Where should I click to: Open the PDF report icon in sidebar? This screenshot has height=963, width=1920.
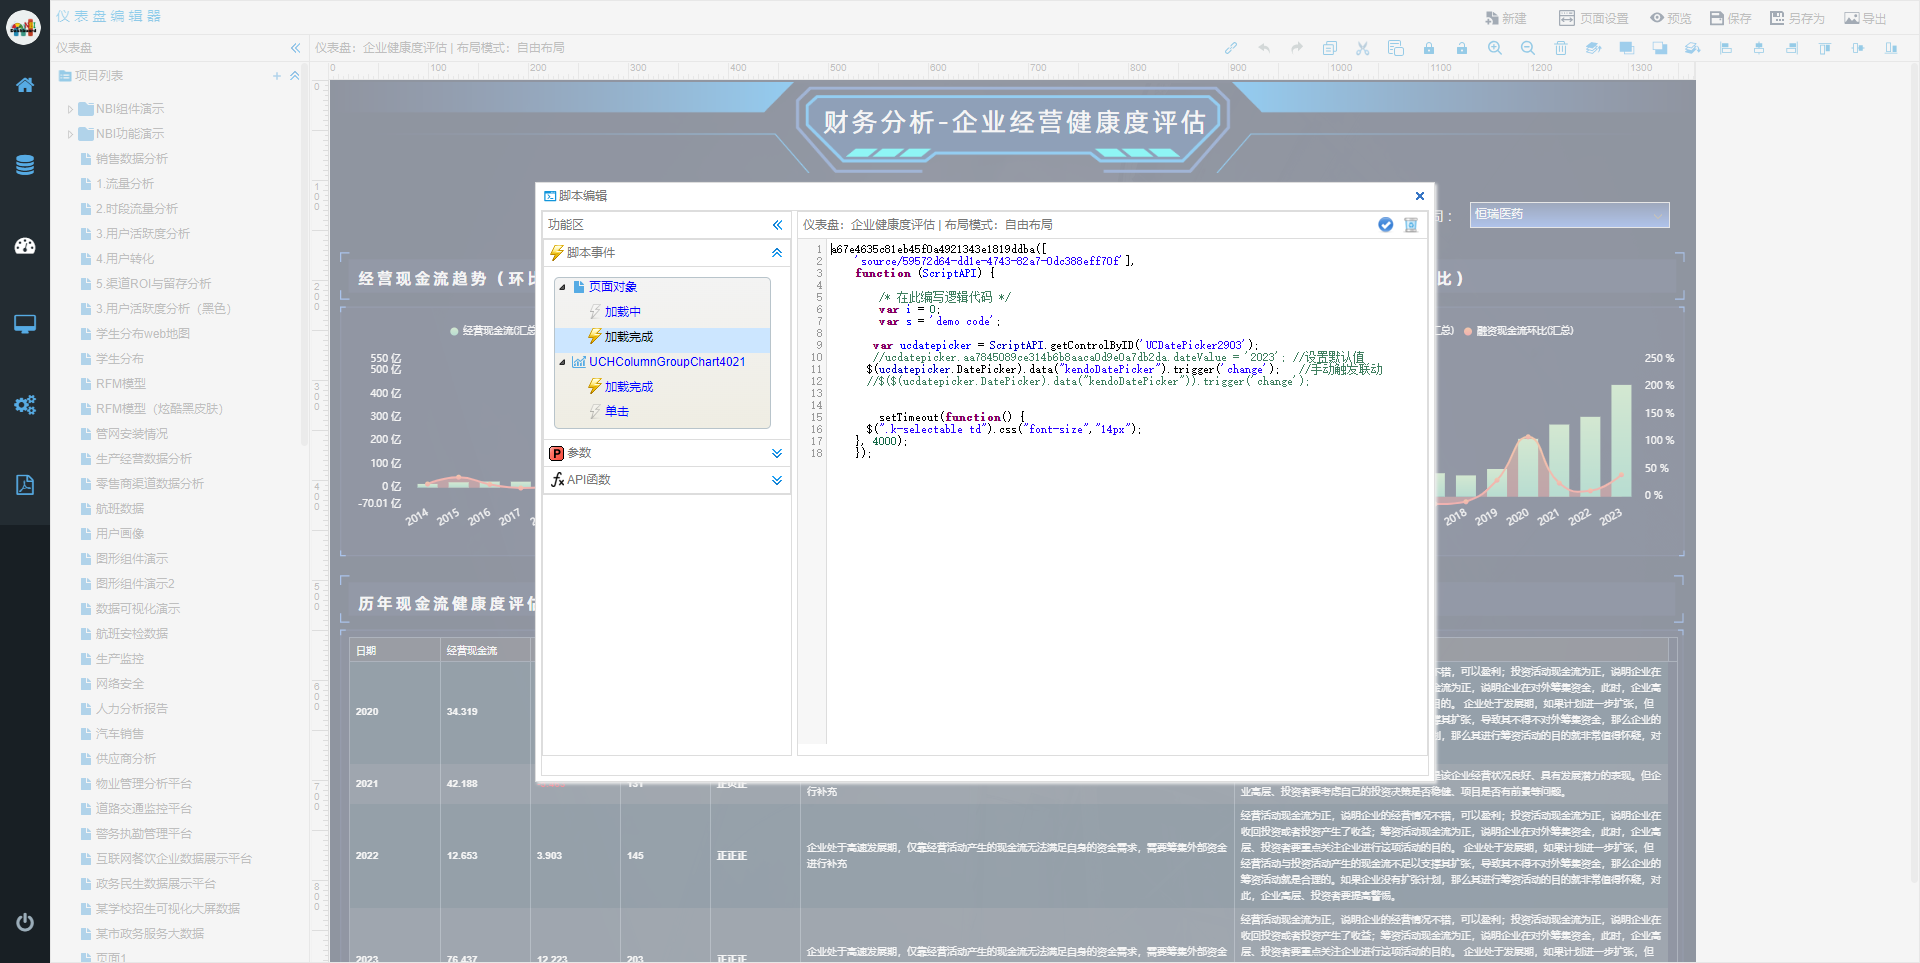[25, 485]
